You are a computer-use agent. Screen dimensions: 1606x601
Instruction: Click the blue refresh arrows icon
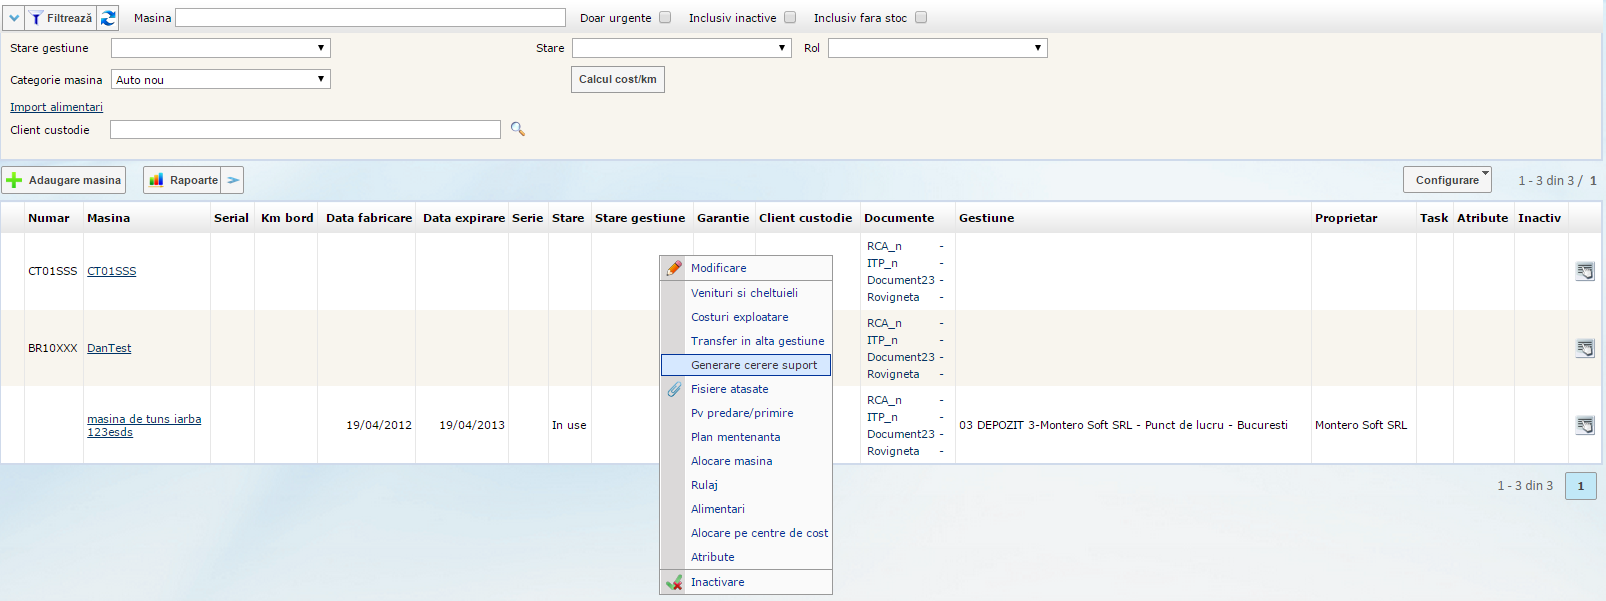click(x=108, y=18)
